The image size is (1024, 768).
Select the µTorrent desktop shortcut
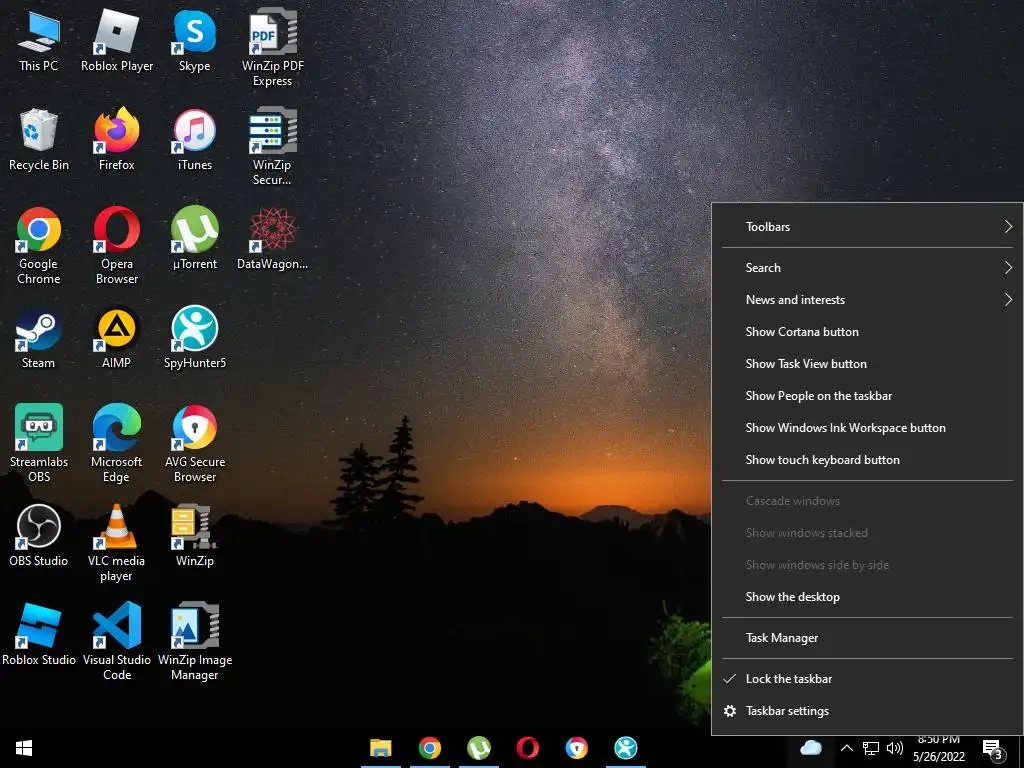coord(195,239)
